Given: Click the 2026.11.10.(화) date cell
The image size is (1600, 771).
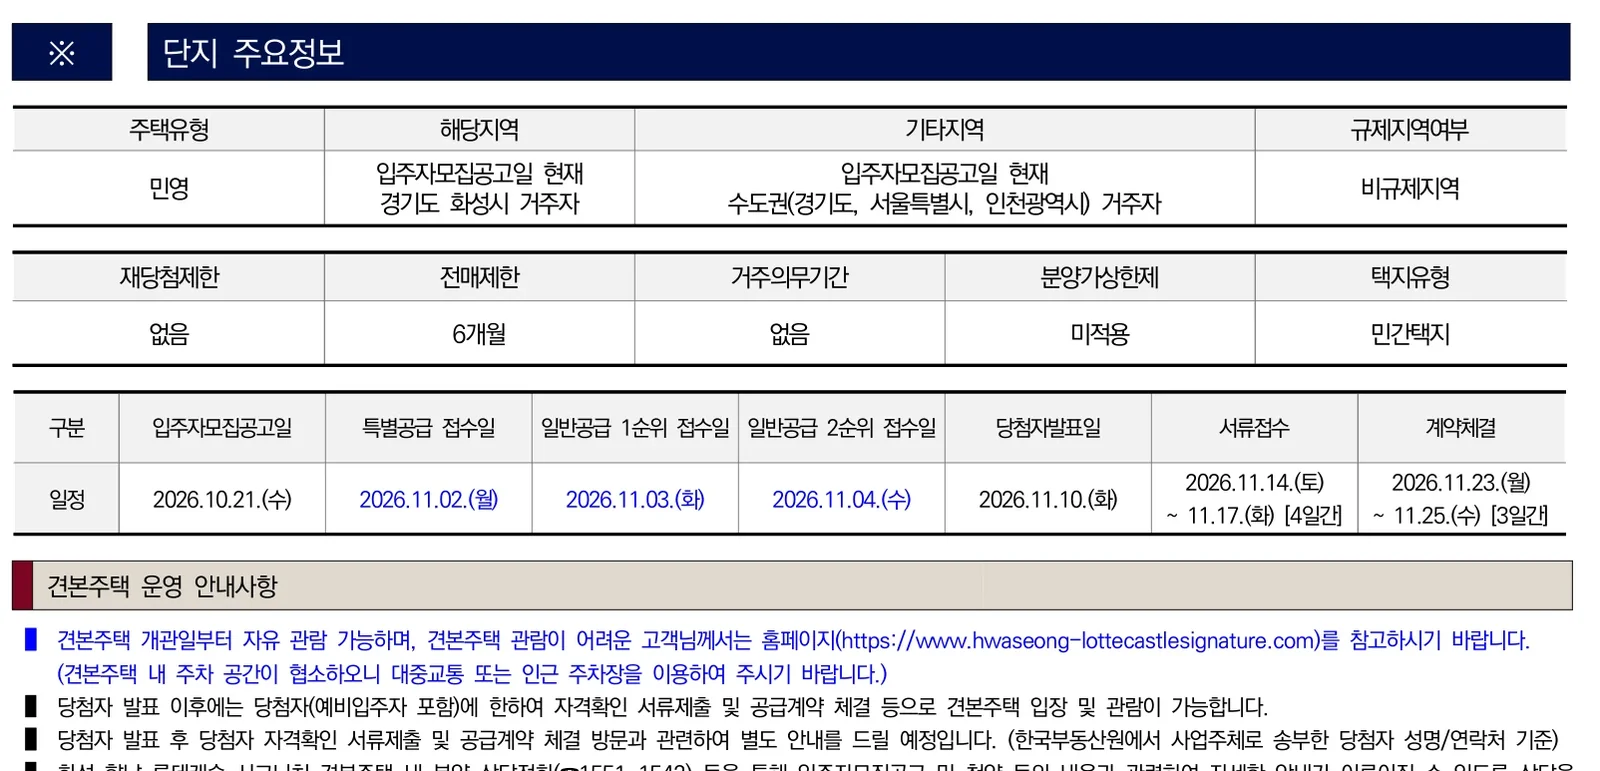Looking at the screenshot, I should 1048,499.
